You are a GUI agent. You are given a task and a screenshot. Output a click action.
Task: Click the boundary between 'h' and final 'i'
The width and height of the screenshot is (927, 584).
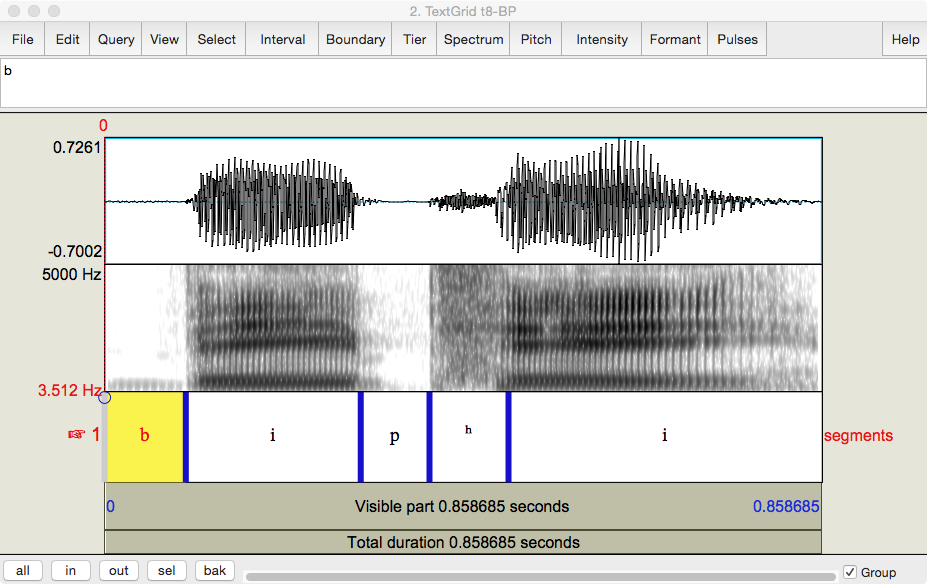(x=508, y=437)
